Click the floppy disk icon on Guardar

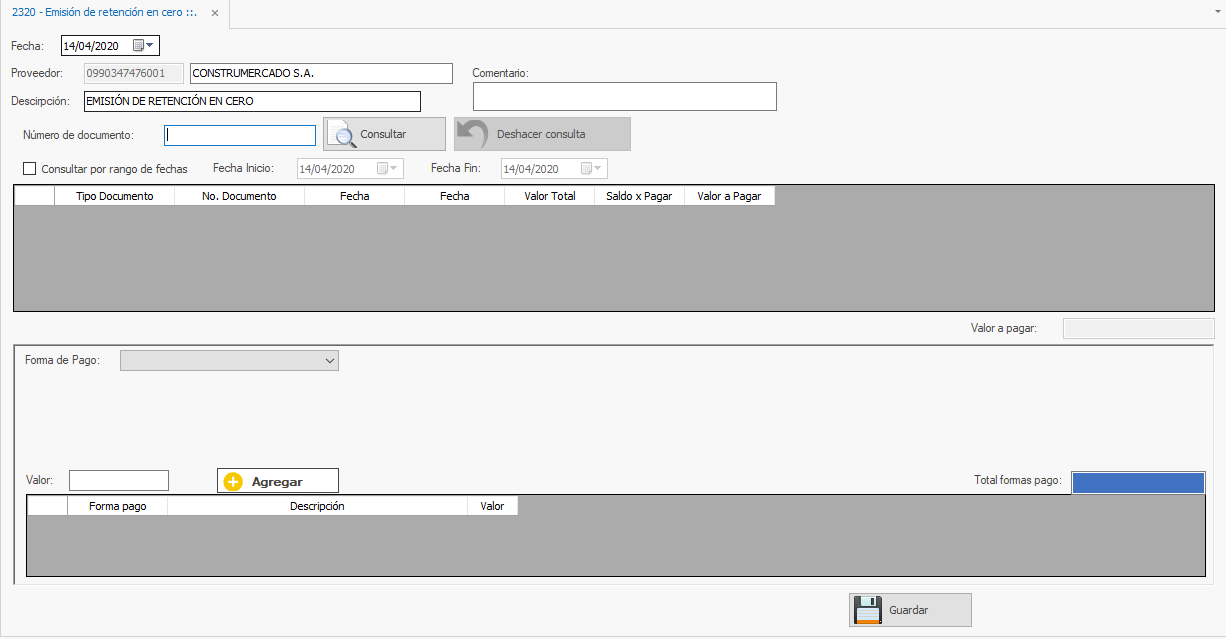click(x=867, y=610)
